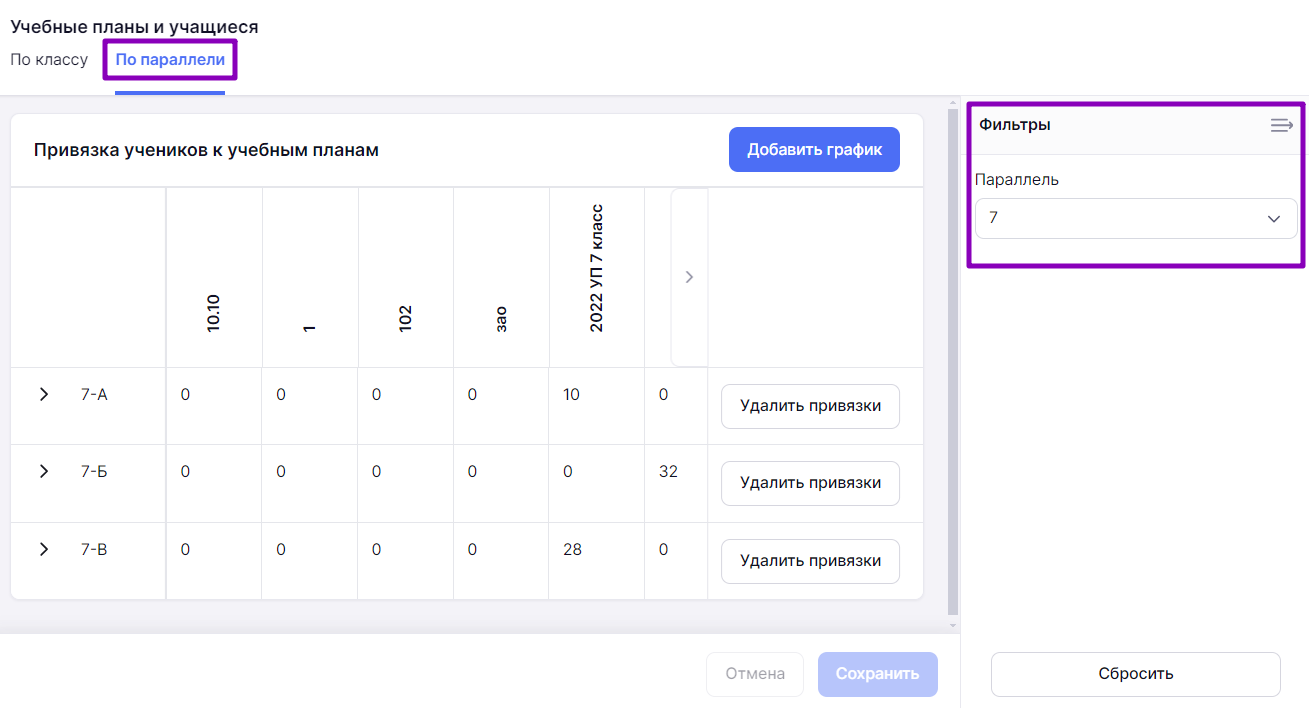Click the 7-А class name

(x=94, y=394)
